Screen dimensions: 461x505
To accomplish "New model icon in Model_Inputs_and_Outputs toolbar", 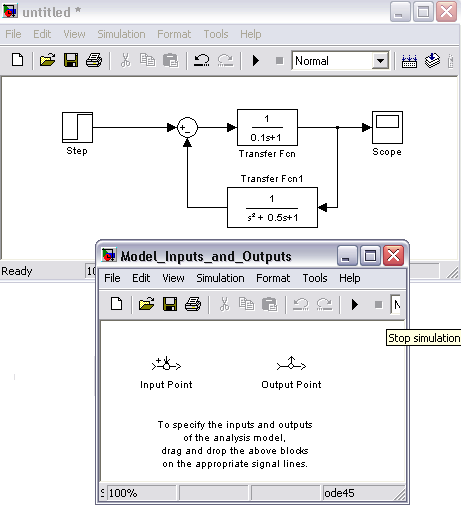I will point(116,304).
